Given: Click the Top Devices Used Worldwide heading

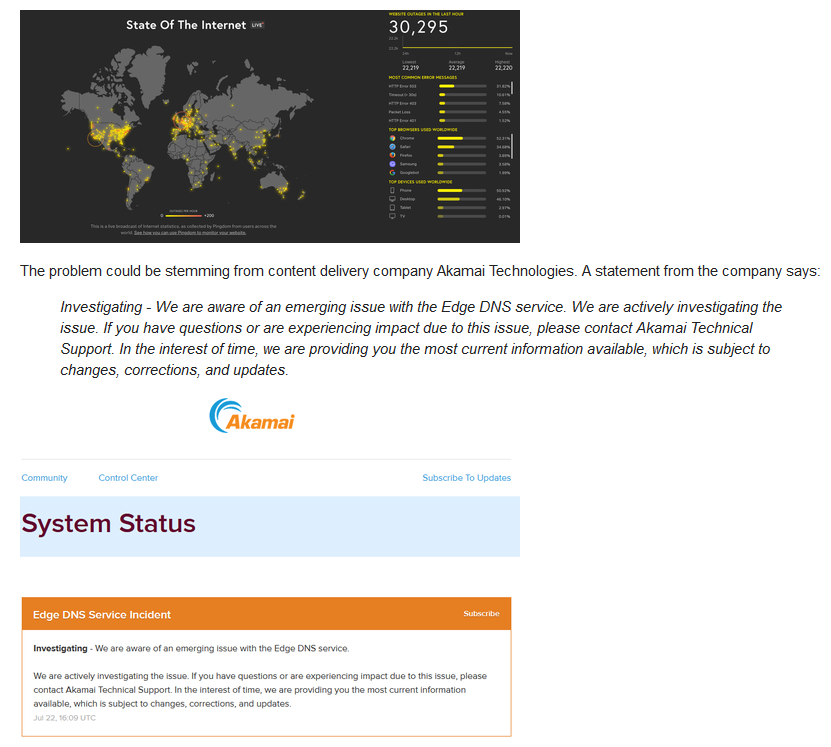Looking at the screenshot, I should click(420, 182).
